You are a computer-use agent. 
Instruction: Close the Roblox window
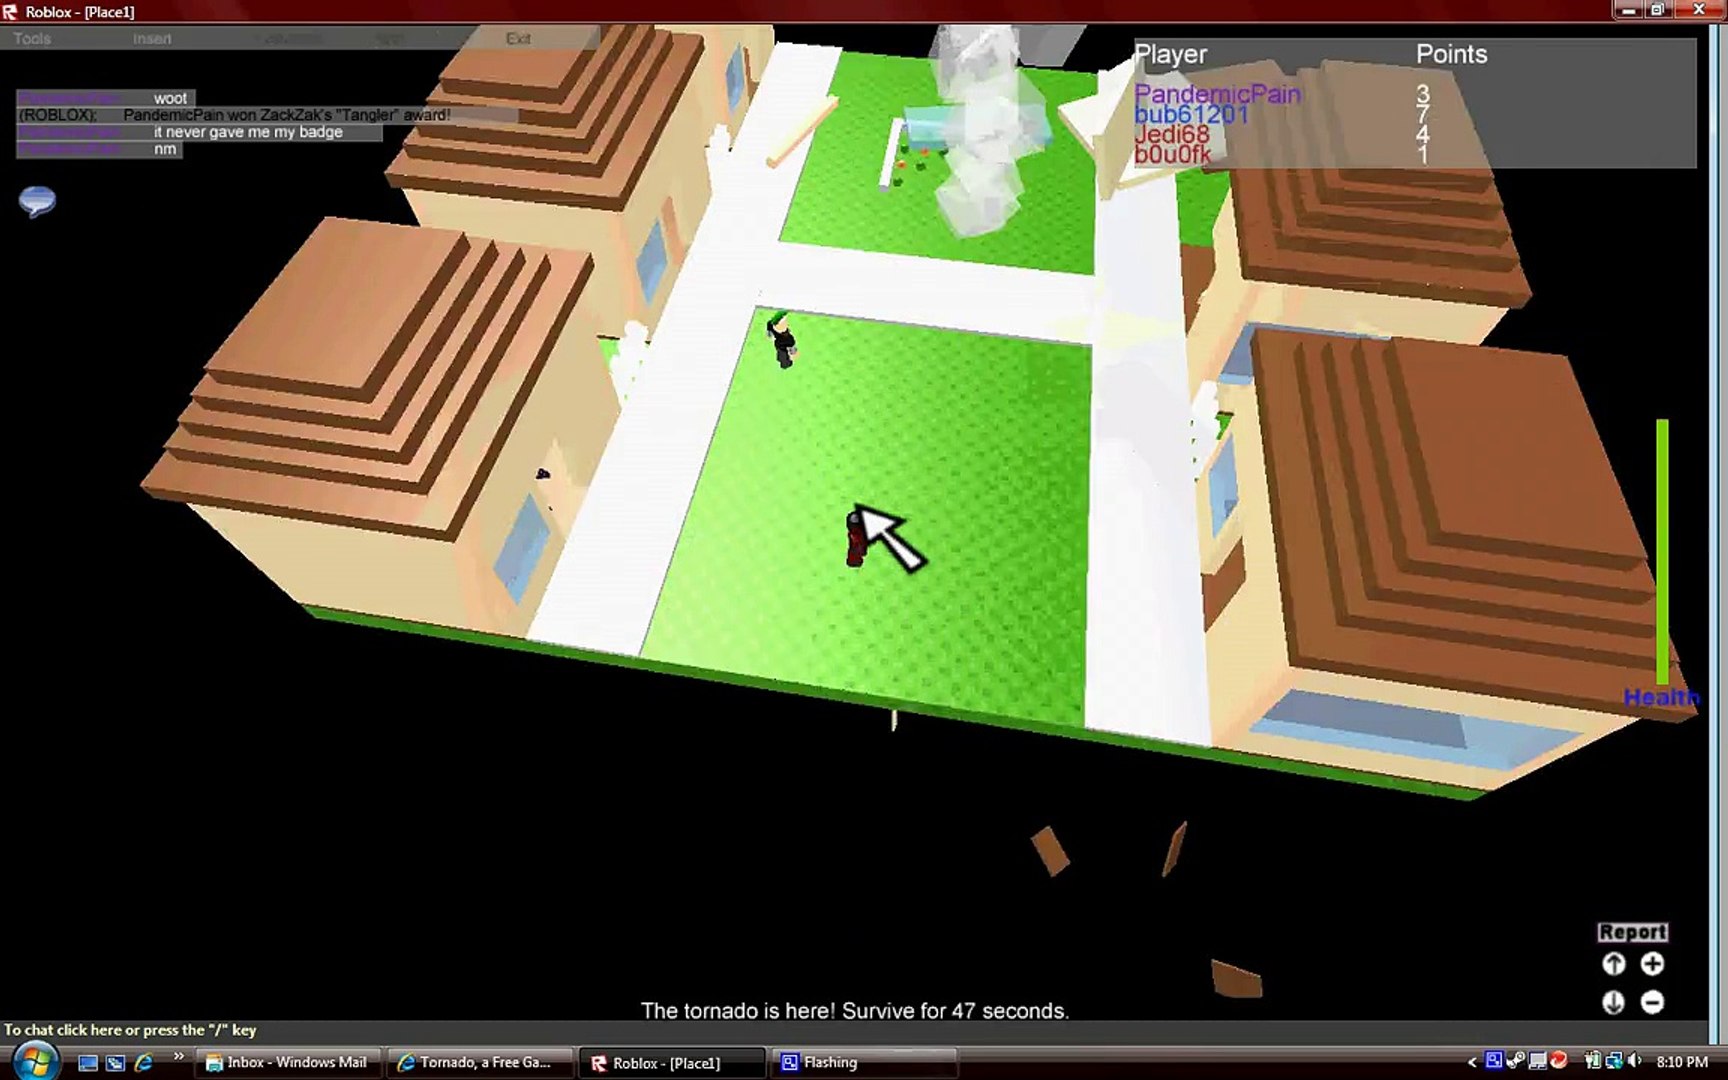1698,10
